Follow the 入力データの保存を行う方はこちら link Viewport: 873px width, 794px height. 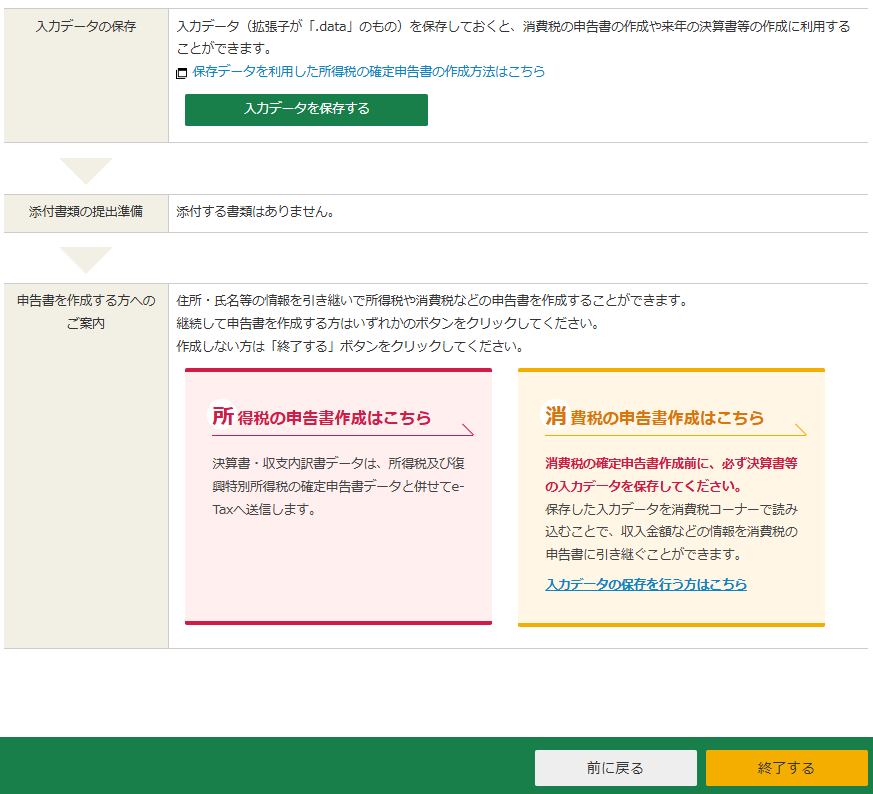(646, 584)
